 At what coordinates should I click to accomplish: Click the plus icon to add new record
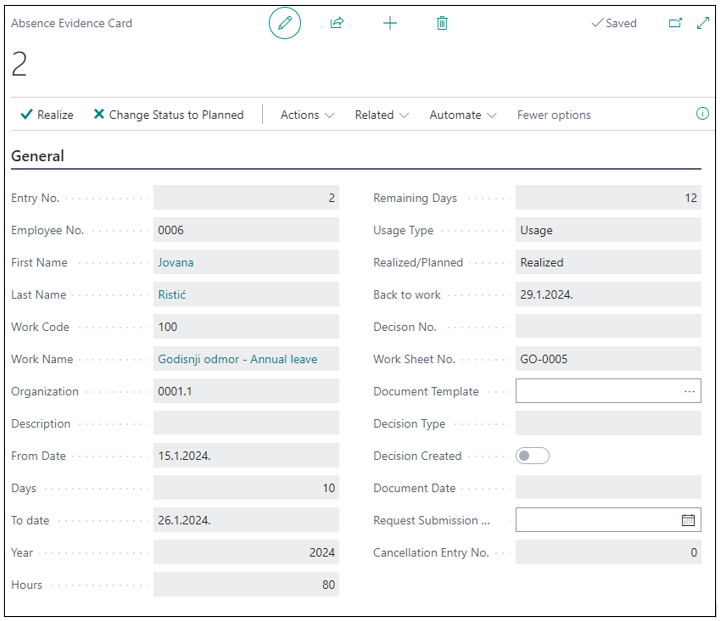tap(390, 23)
